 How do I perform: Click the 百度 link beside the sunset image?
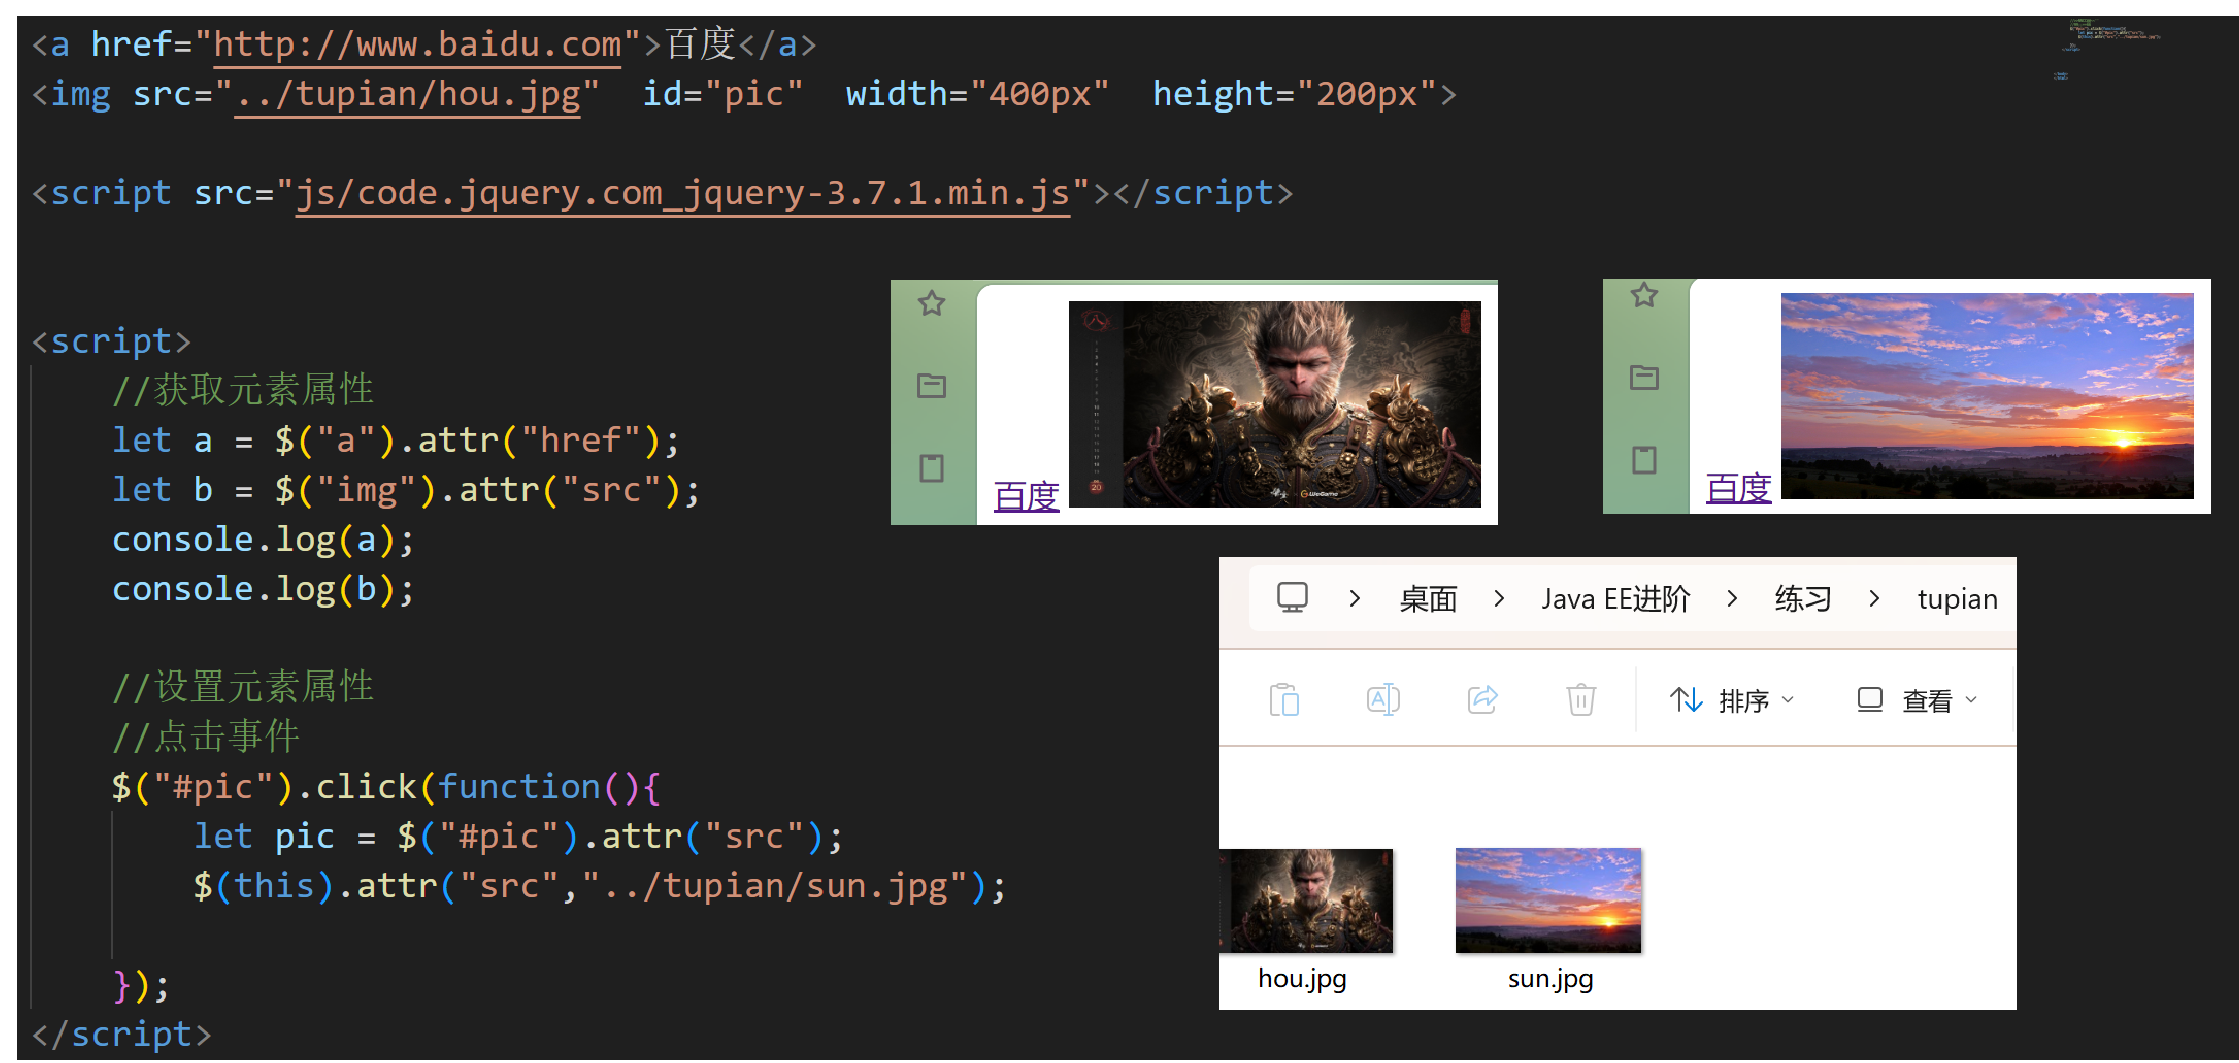[1738, 488]
